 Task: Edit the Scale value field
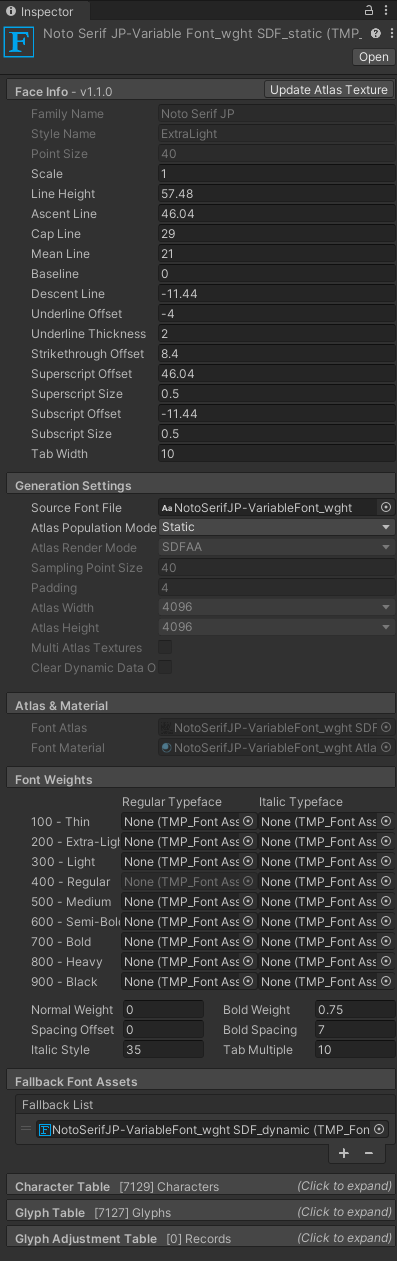[x=276, y=174]
